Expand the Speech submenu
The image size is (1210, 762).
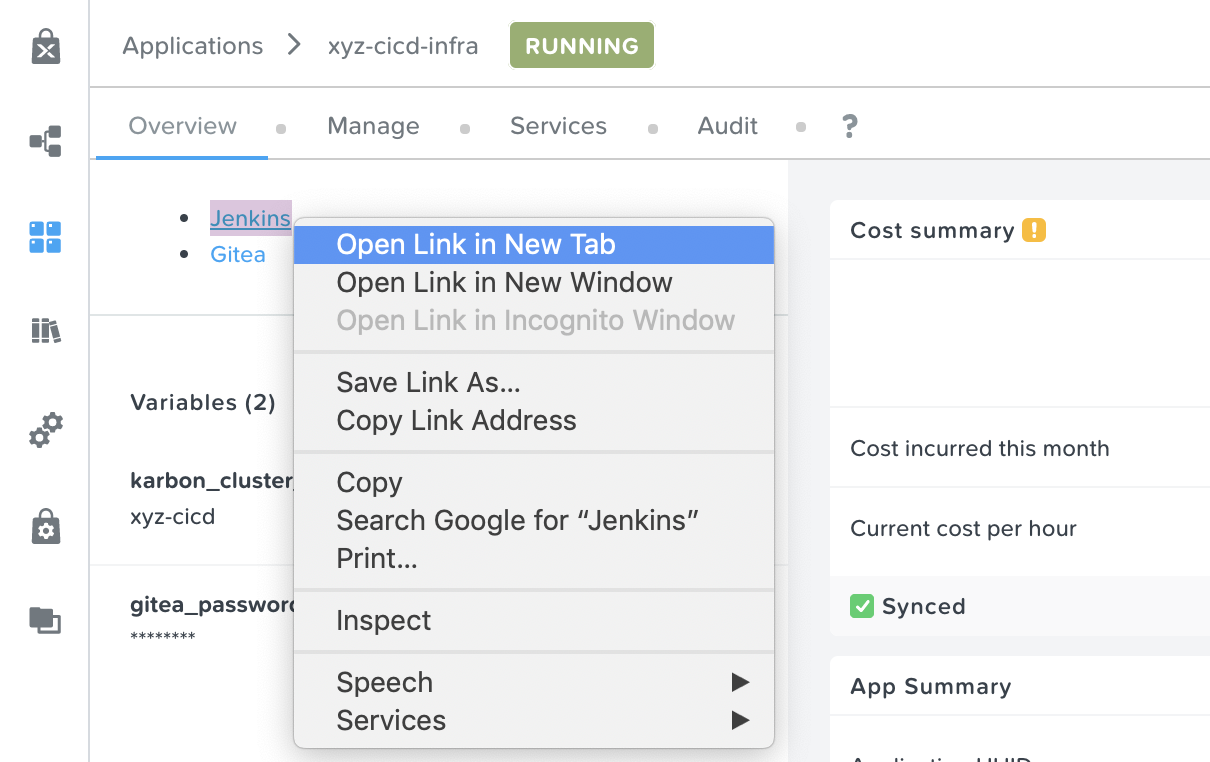tap(534, 683)
